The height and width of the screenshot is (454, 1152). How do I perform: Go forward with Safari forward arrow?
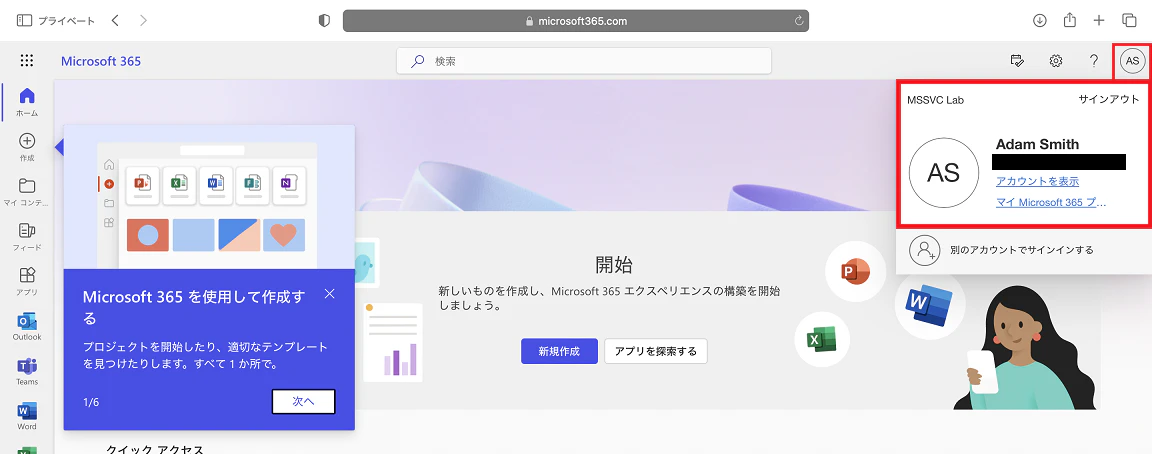[143, 21]
